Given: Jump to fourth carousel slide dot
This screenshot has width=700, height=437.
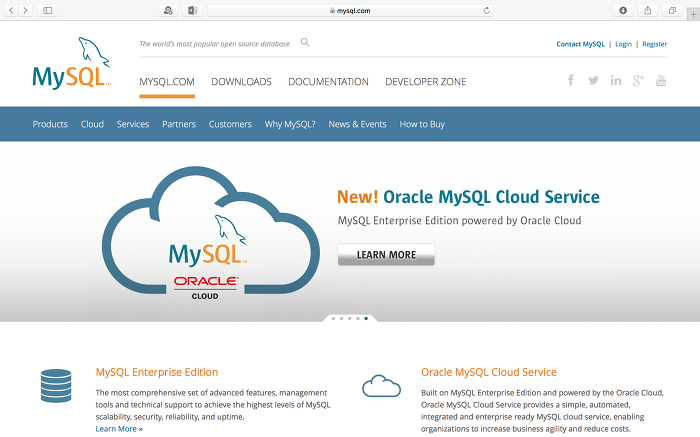Looking at the screenshot, I should [x=358, y=318].
